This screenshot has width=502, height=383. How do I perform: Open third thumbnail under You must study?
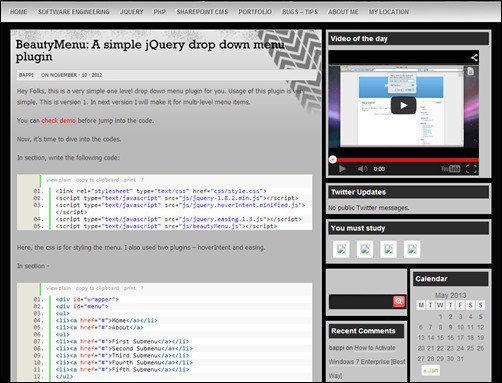point(388,249)
